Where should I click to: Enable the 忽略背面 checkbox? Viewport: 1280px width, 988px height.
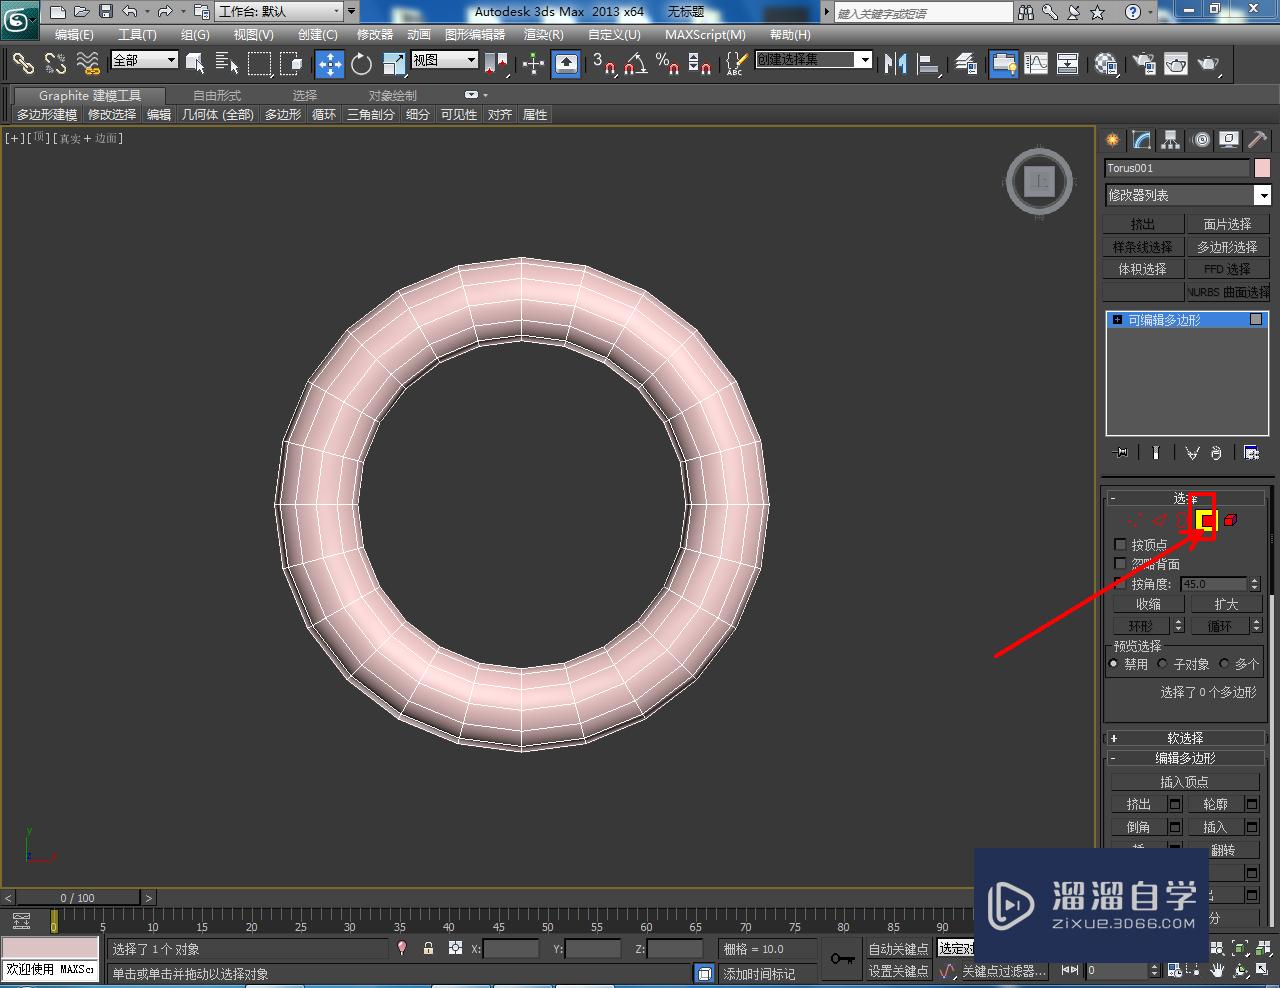[1120, 564]
